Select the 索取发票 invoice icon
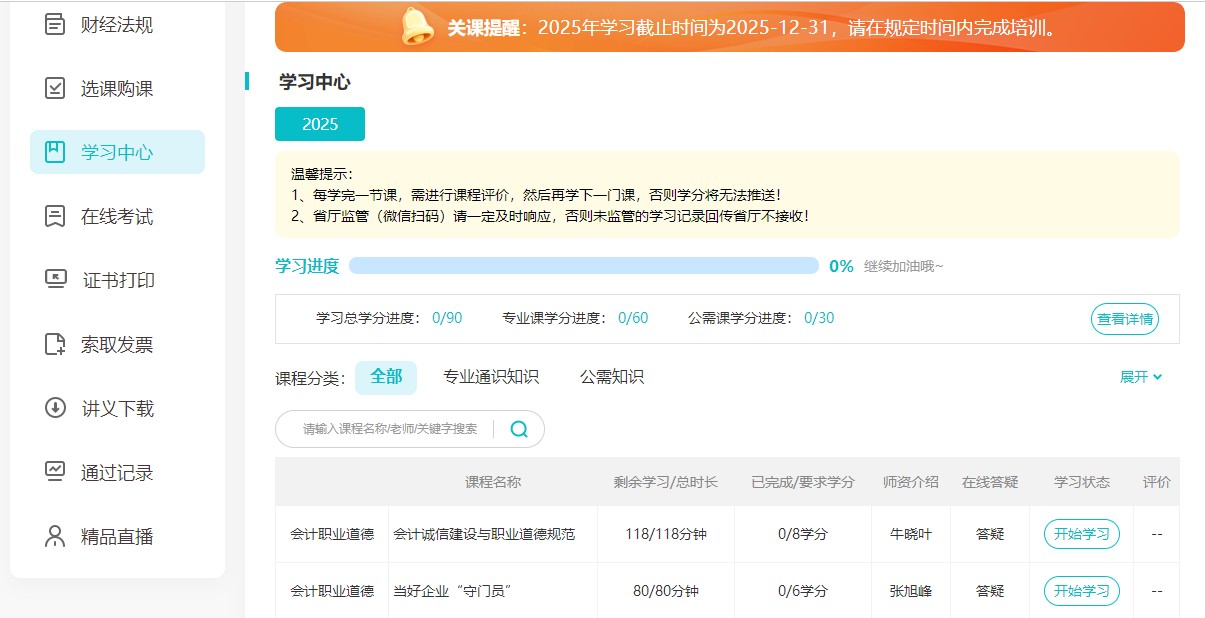The width and height of the screenshot is (1205, 618). (55, 343)
